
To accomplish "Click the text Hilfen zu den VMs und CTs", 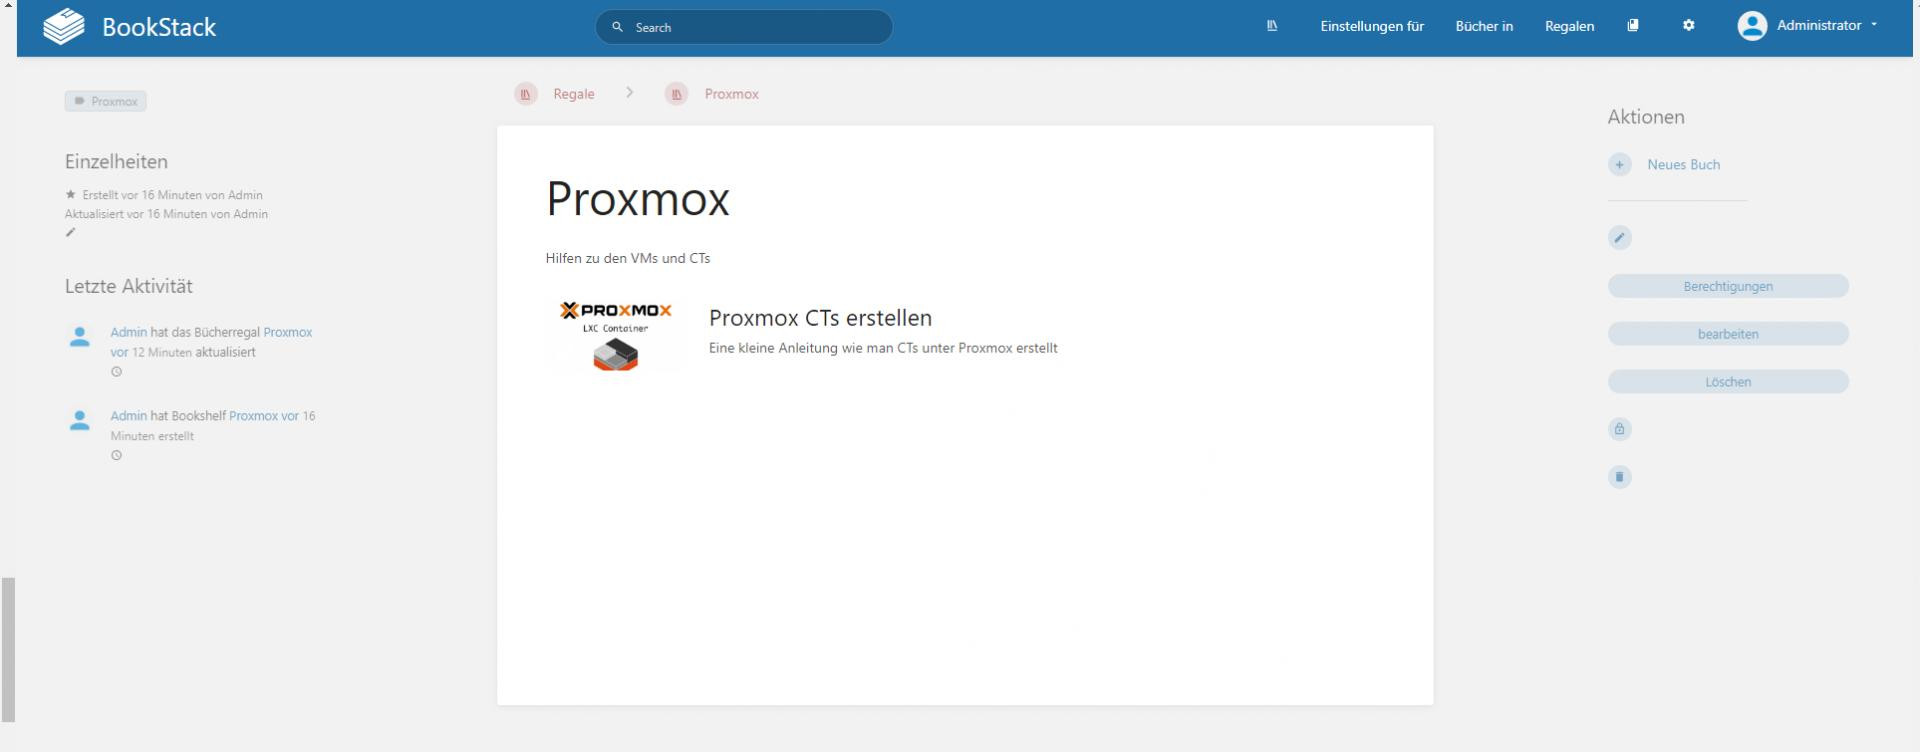I will [x=628, y=258].
